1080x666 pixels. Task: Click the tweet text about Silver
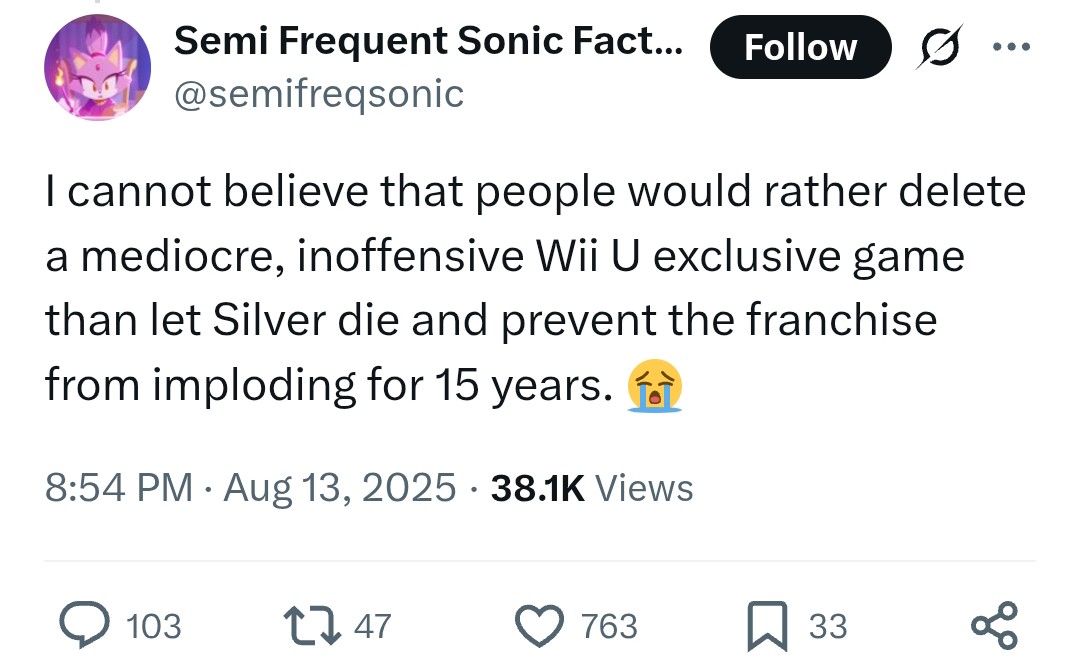coord(490,321)
